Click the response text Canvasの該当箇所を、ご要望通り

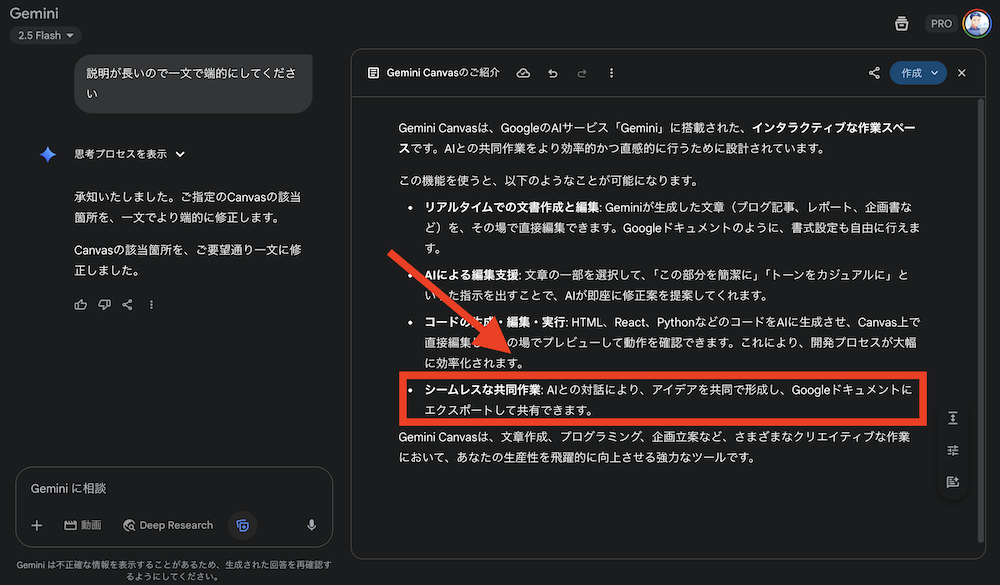click(188, 260)
